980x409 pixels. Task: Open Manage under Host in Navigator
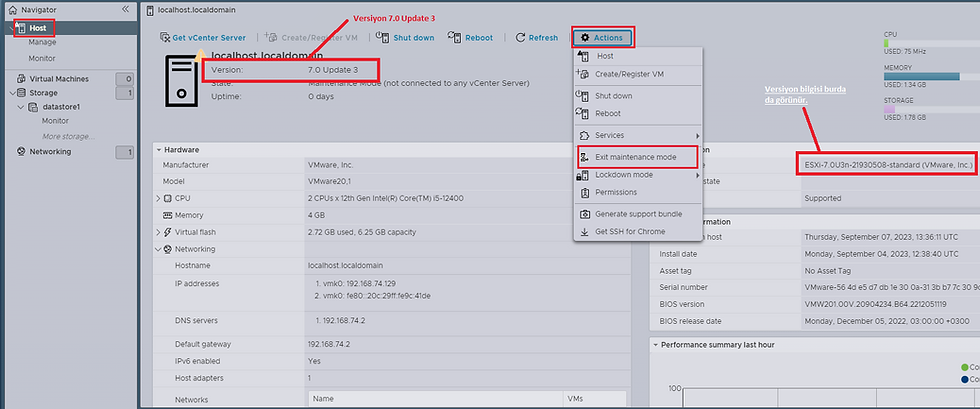click(x=42, y=43)
